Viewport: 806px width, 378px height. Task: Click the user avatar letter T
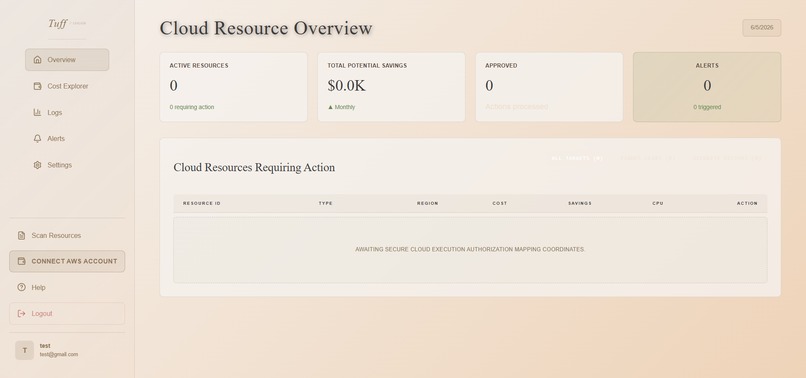click(x=24, y=350)
